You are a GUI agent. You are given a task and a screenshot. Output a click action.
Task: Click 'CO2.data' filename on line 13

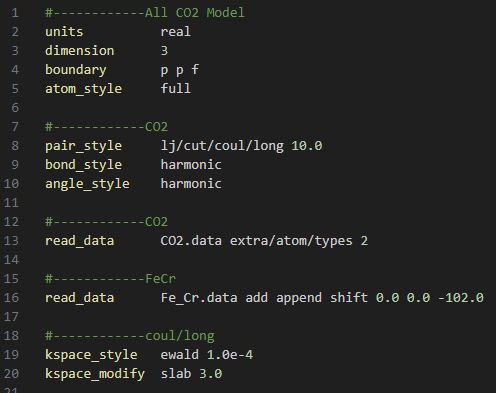pos(191,241)
